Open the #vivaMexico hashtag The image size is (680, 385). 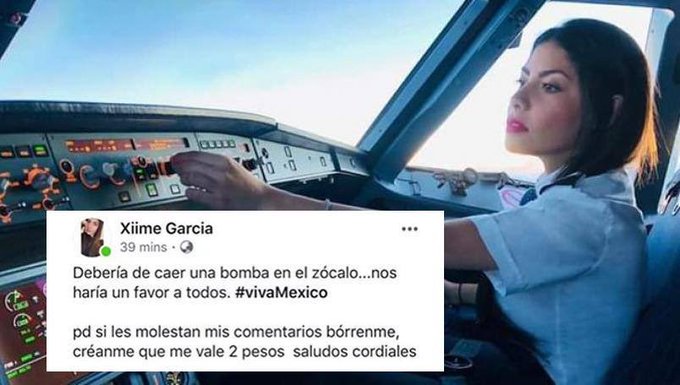point(281,293)
